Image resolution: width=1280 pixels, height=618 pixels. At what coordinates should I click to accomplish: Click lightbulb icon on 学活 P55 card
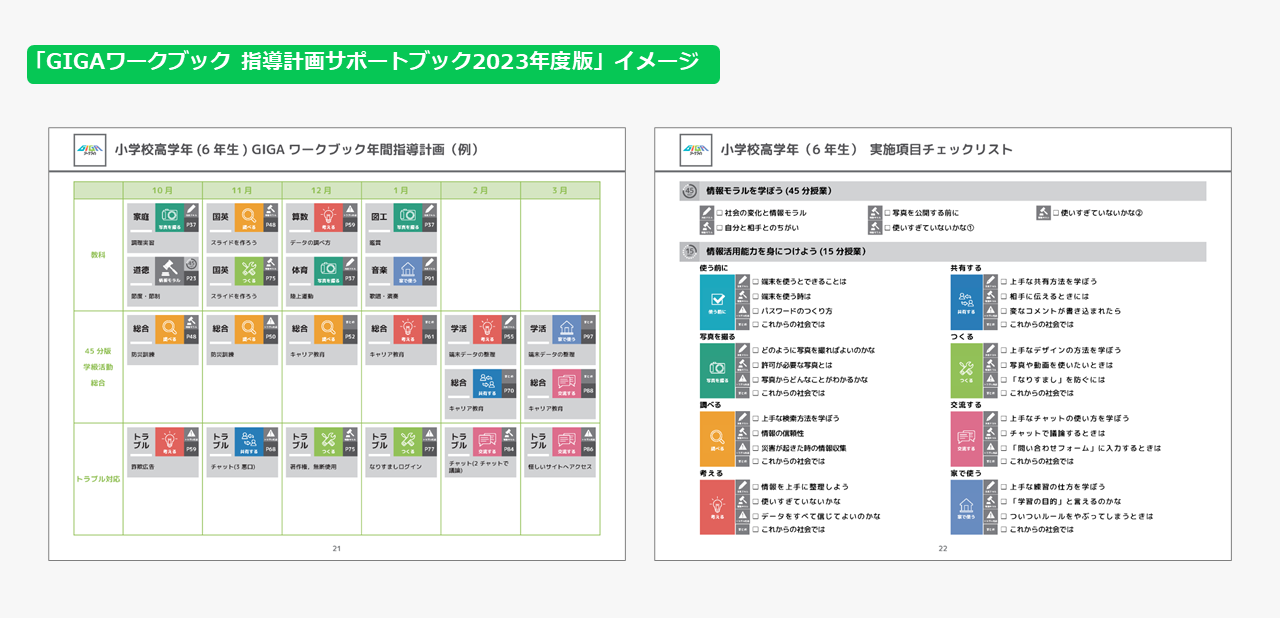pyautogui.click(x=488, y=330)
